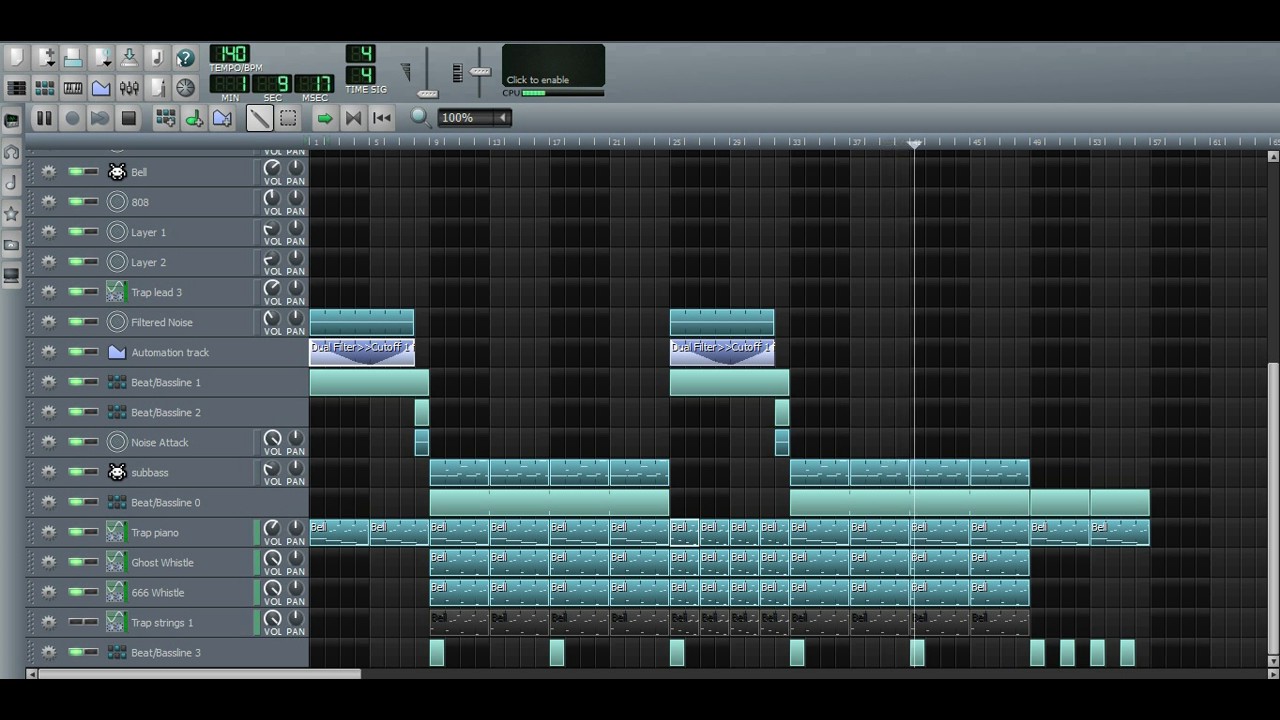Screen dimensions: 1280x720
Task: Open the Automation Editor
Action: pos(101,88)
